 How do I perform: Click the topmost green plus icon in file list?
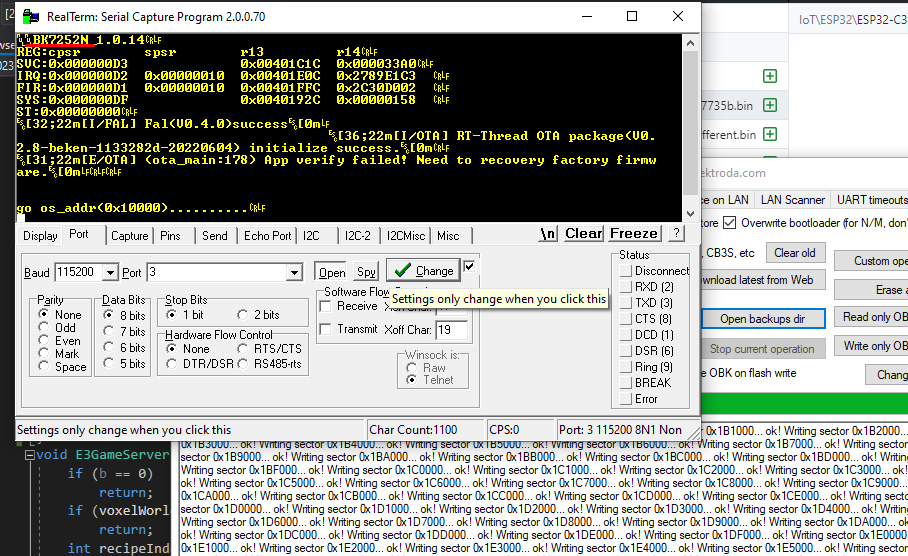tap(770, 76)
